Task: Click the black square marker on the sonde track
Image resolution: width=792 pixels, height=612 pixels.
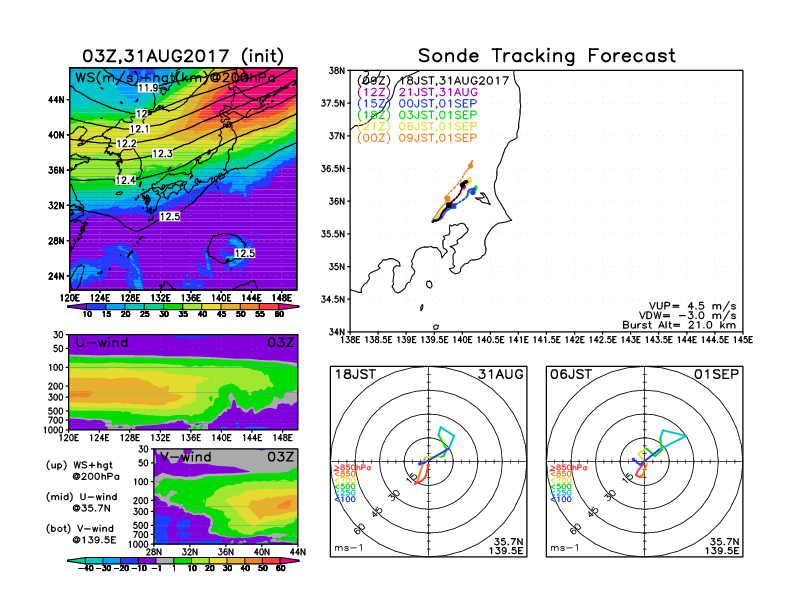Action: coord(449,205)
